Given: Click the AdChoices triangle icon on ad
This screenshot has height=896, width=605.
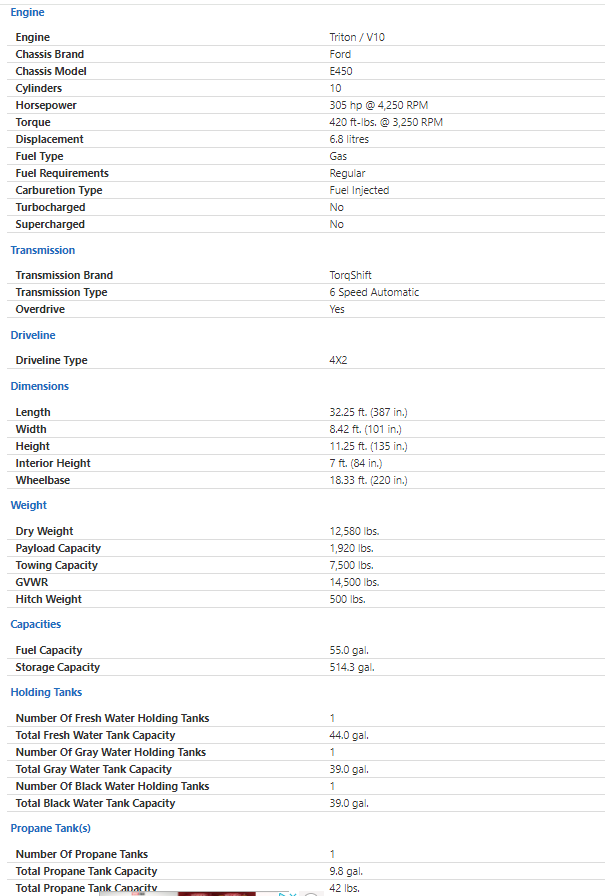Looking at the screenshot, I should point(282,894).
